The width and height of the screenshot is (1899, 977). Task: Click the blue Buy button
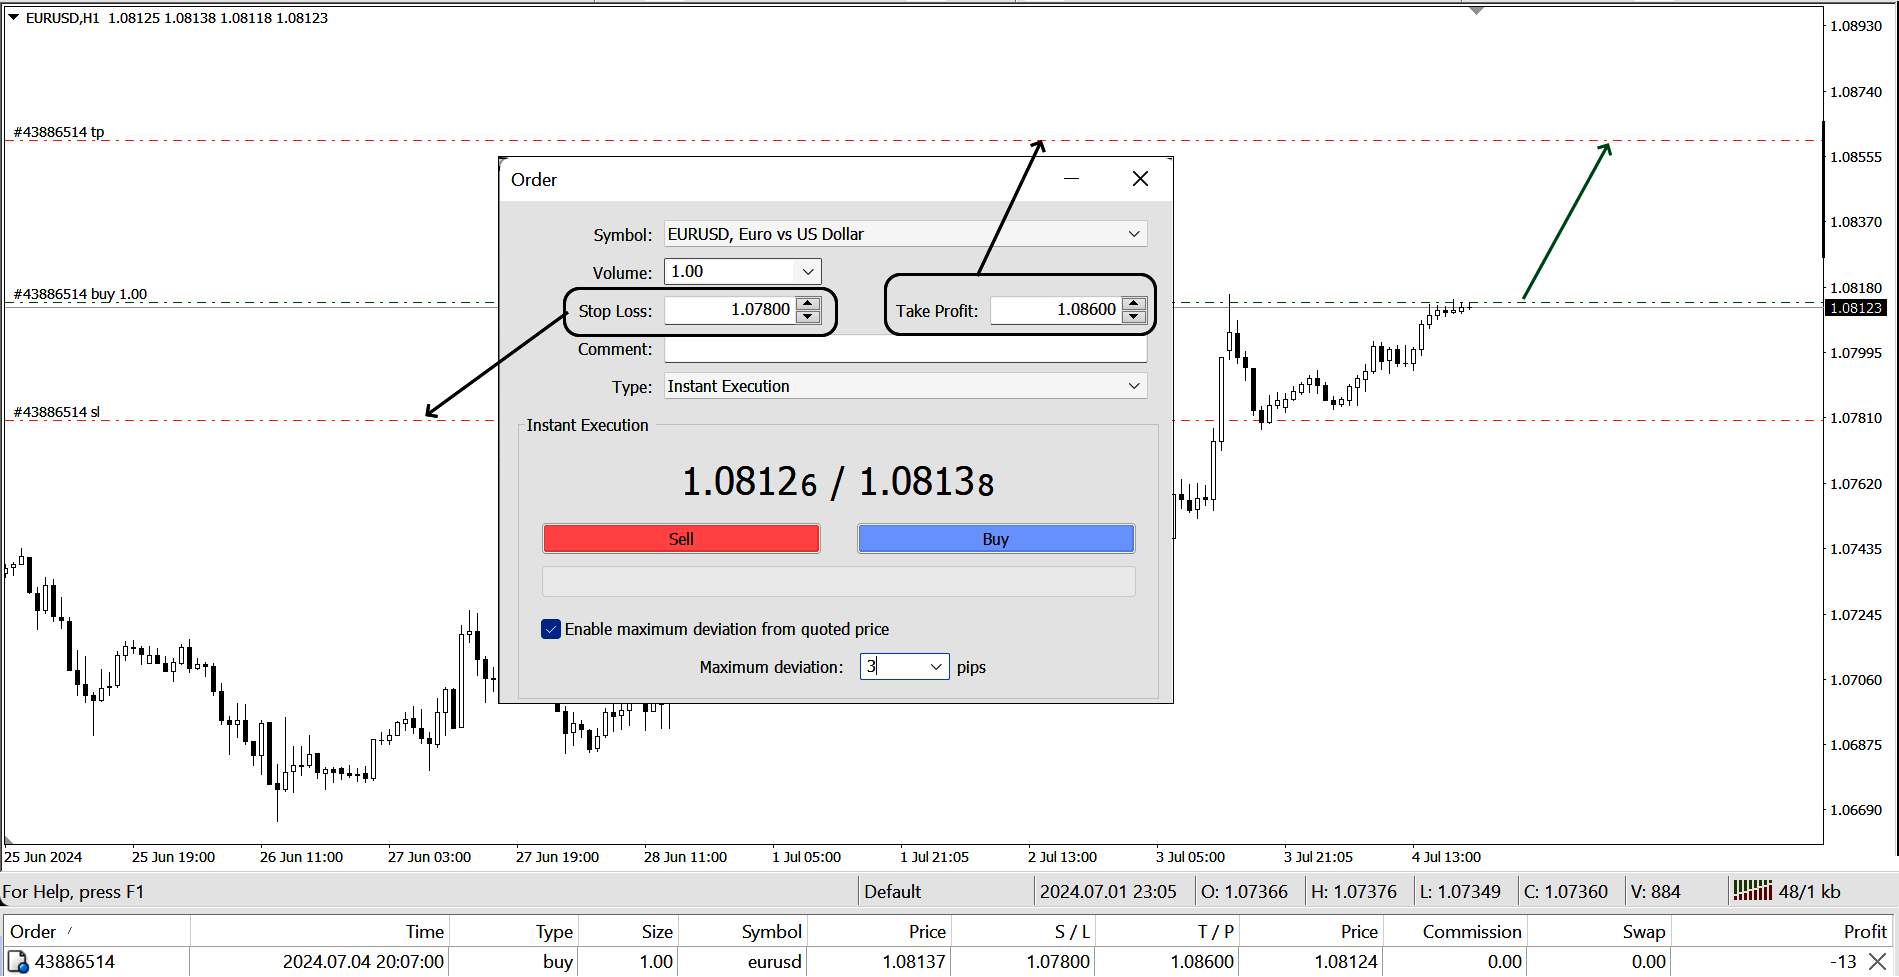996,539
